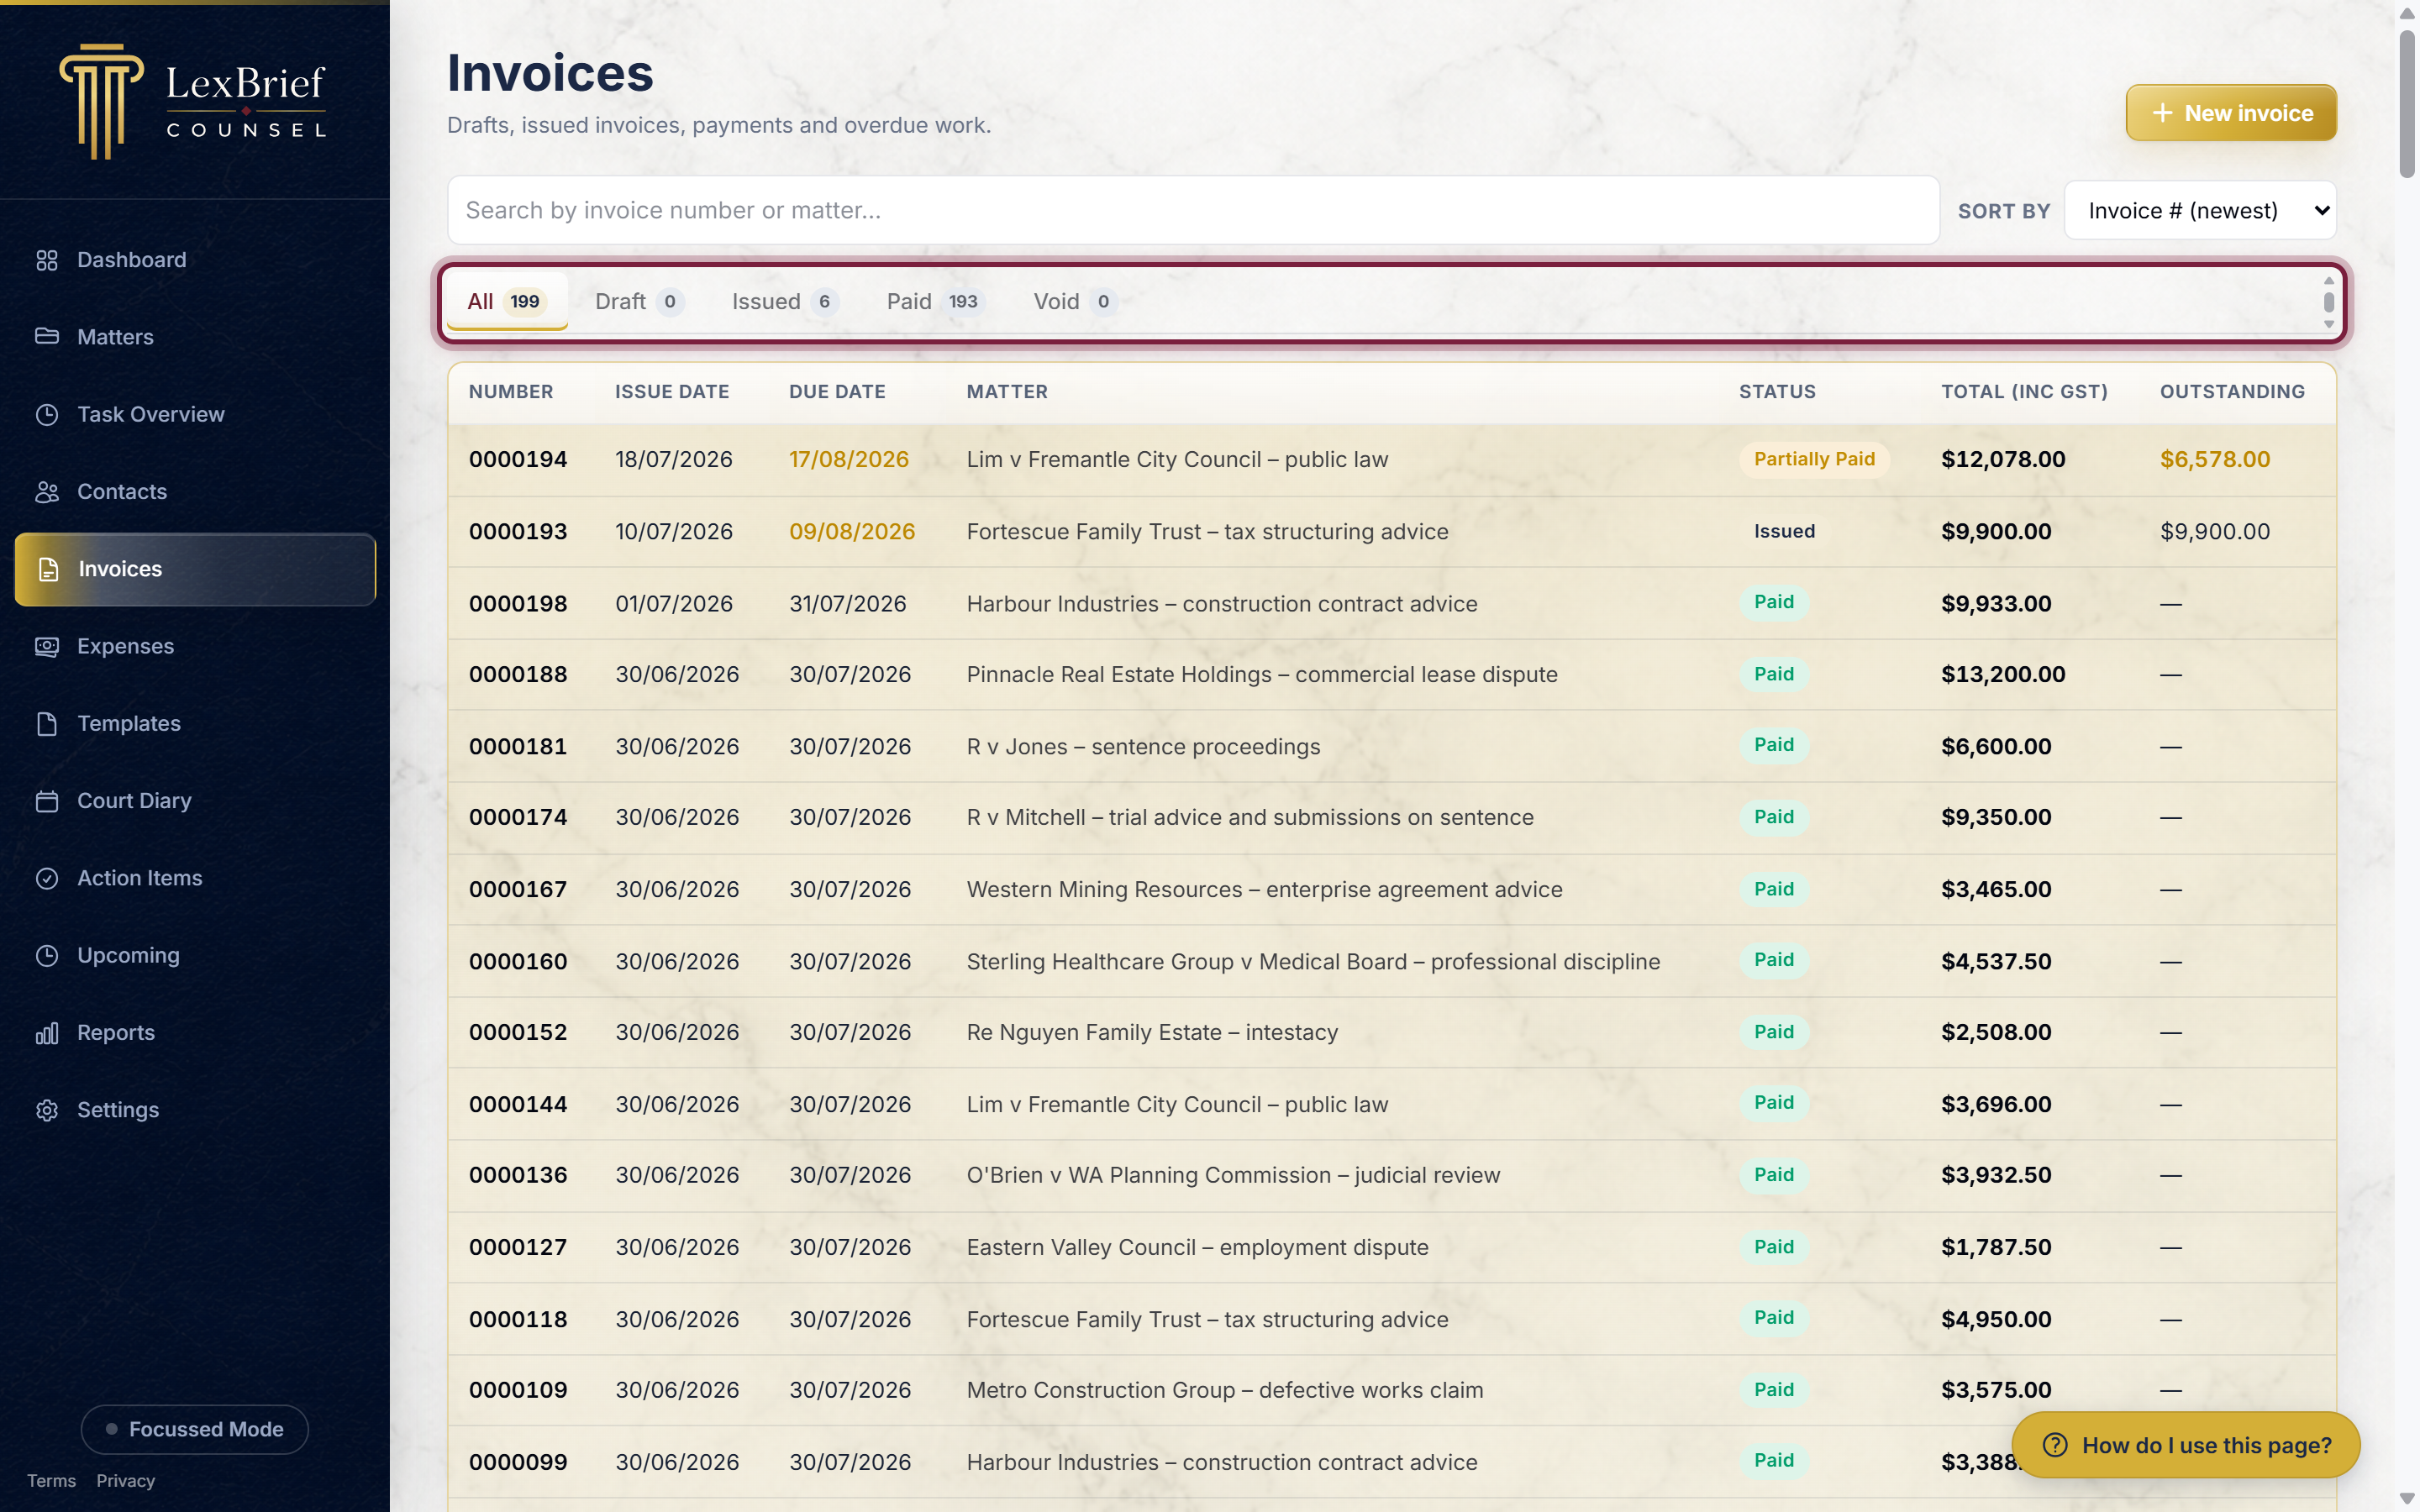Click the Expenses banknote icon
Screen dimensions: 2420x1512
(x=47, y=646)
